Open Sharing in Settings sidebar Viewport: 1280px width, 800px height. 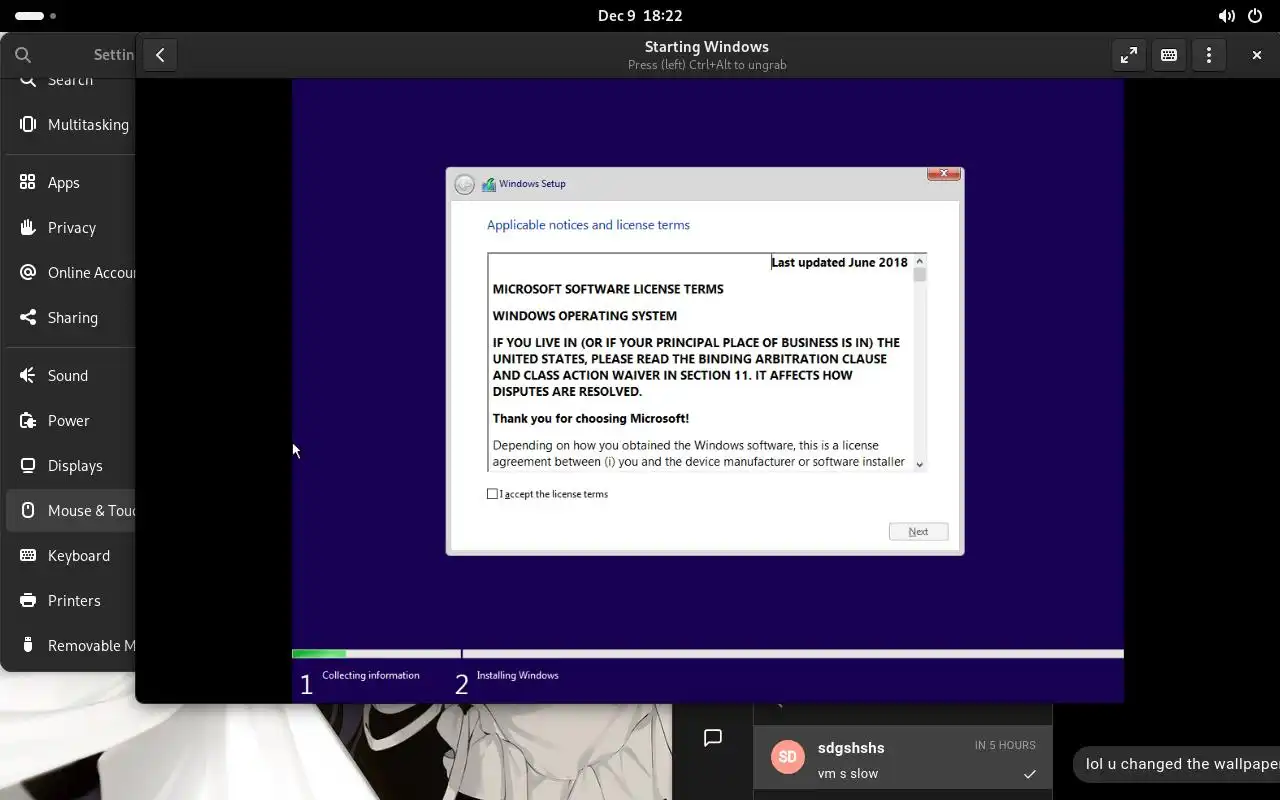point(70,318)
